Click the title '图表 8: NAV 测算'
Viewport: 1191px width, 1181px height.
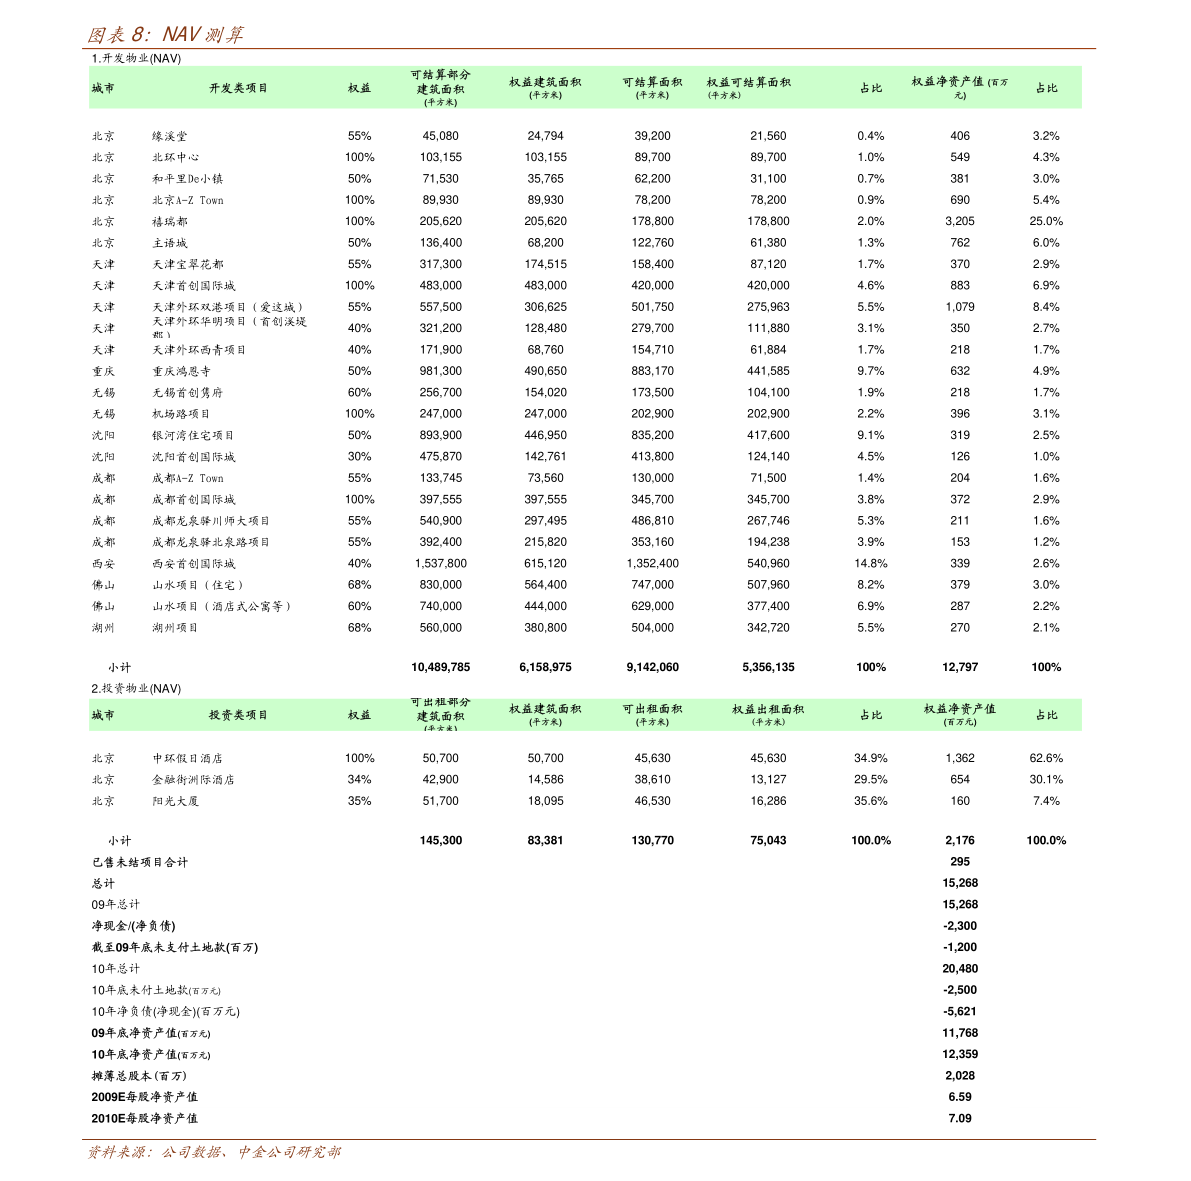point(165,34)
